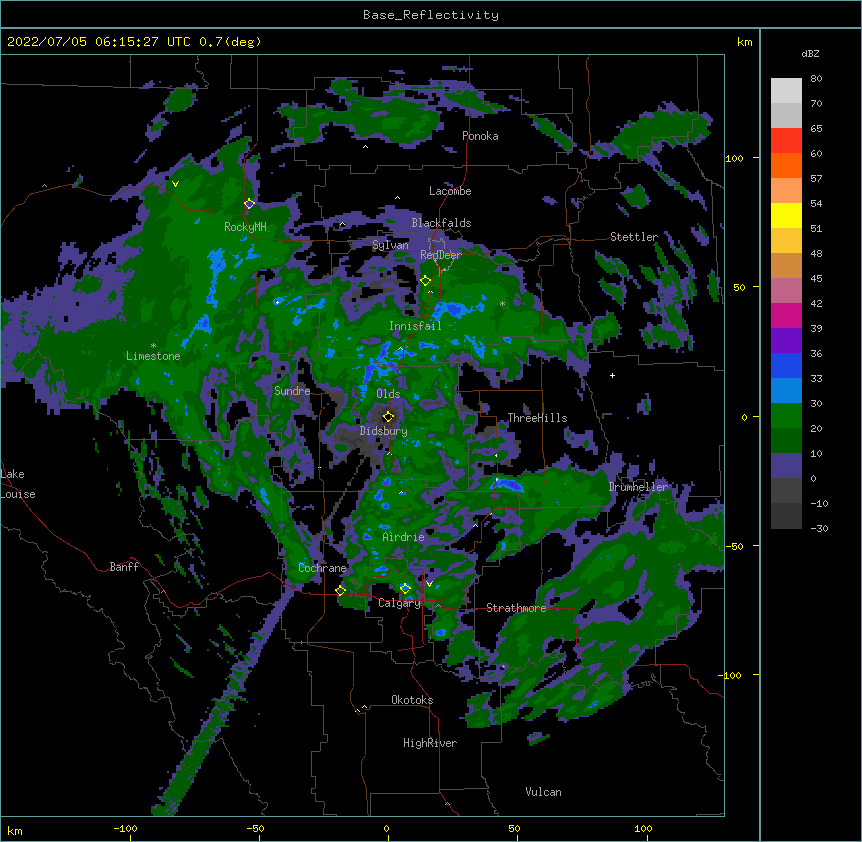Click the Vulcan label
Viewport: 862px width, 842px height.
[543, 792]
